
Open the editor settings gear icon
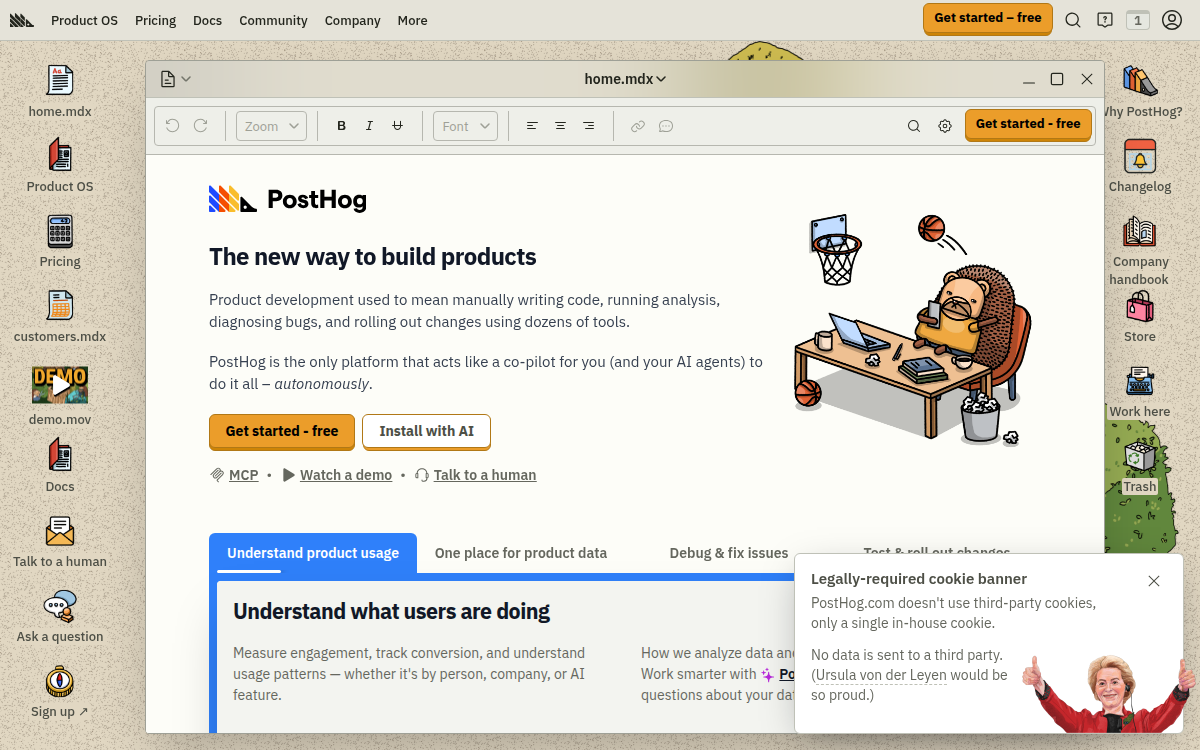coord(945,126)
